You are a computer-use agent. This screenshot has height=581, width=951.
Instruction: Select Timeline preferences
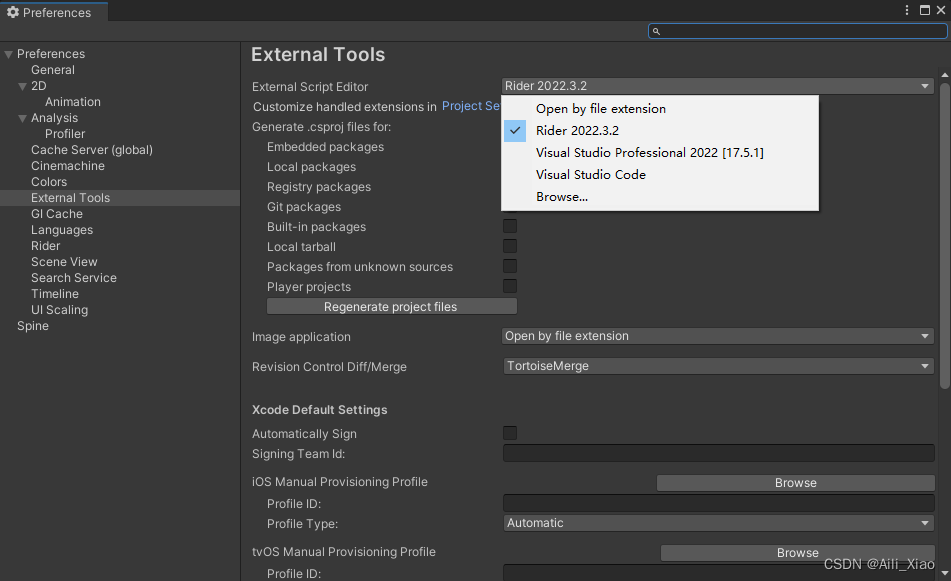(55, 294)
